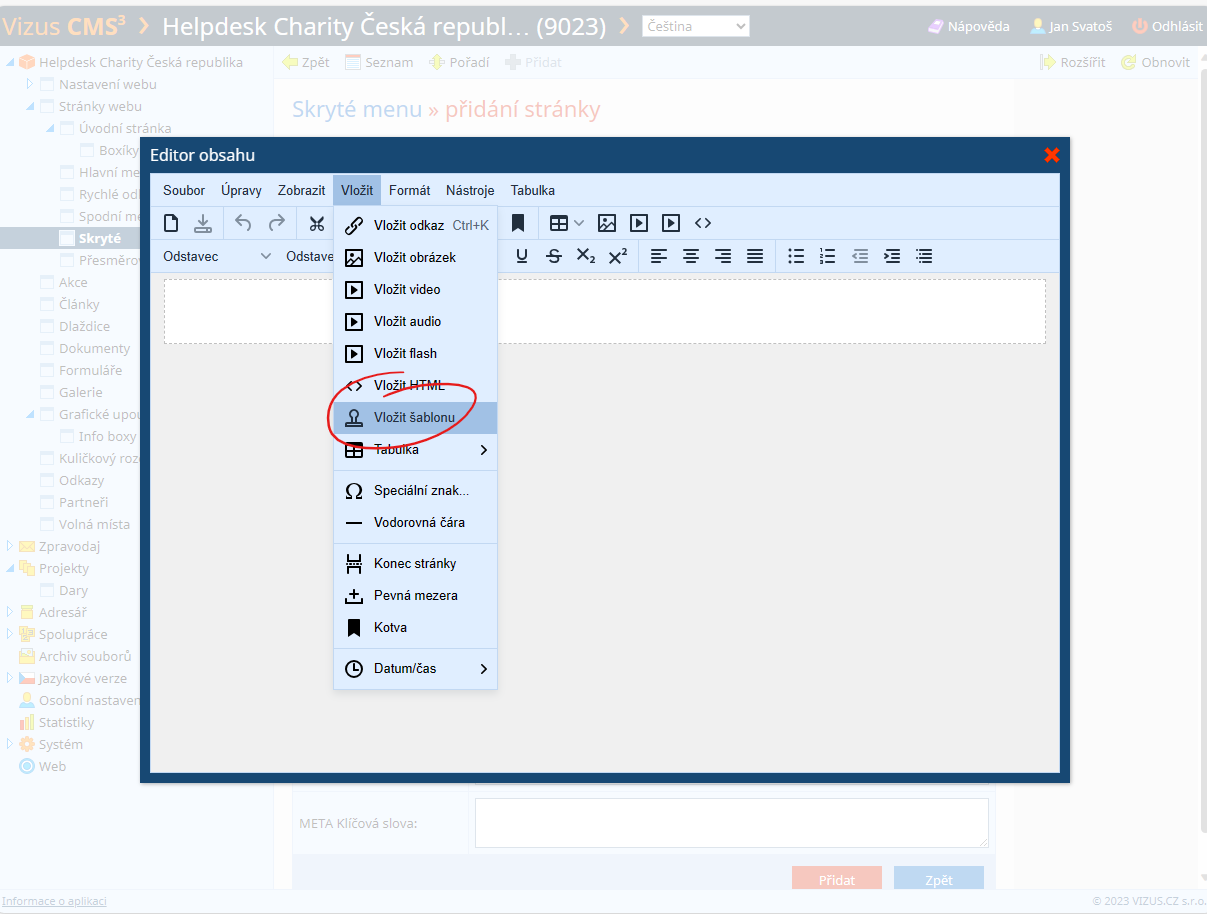This screenshot has height=914, width=1207.
Task: Click Jan Svatoš user link
Action: 1071,27
